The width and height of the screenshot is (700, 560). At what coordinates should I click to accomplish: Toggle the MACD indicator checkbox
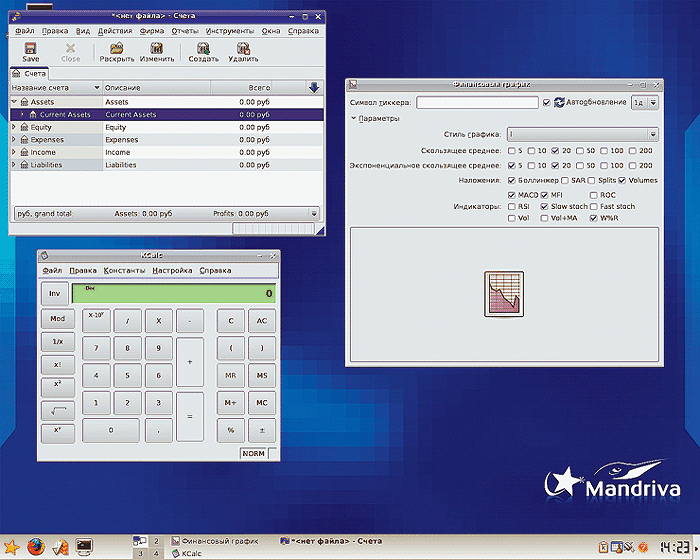click(x=512, y=195)
